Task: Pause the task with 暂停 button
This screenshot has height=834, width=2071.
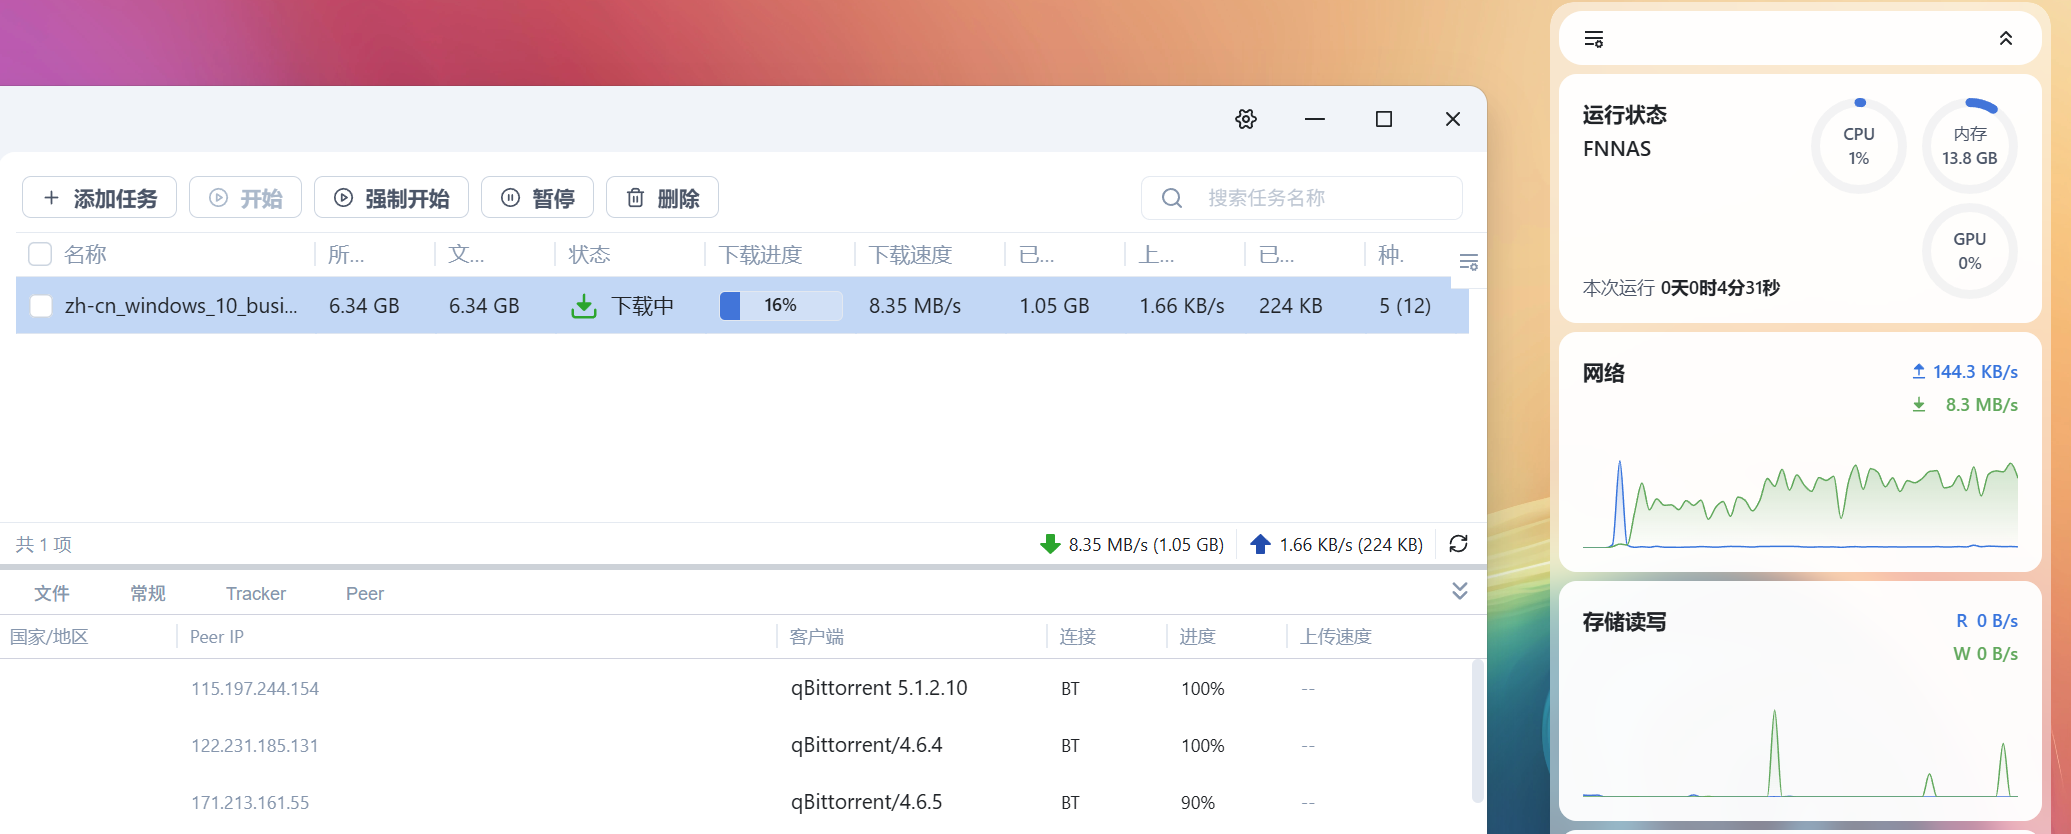Action: [537, 198]
